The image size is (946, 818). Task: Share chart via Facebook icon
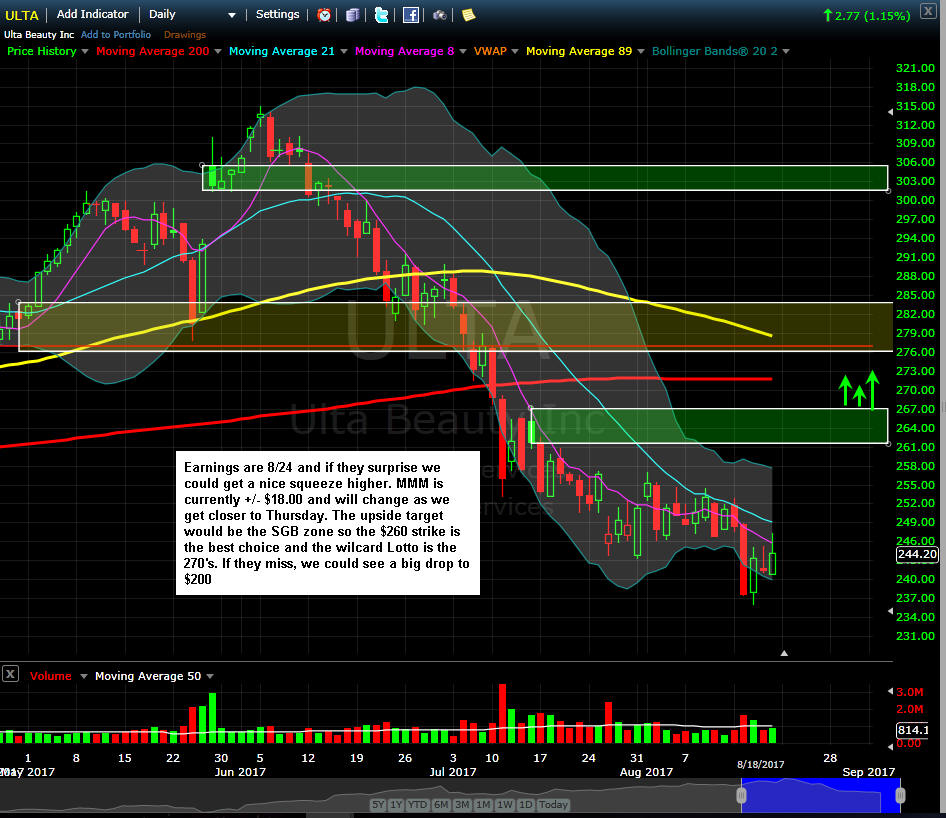click(x=410, y=15)
